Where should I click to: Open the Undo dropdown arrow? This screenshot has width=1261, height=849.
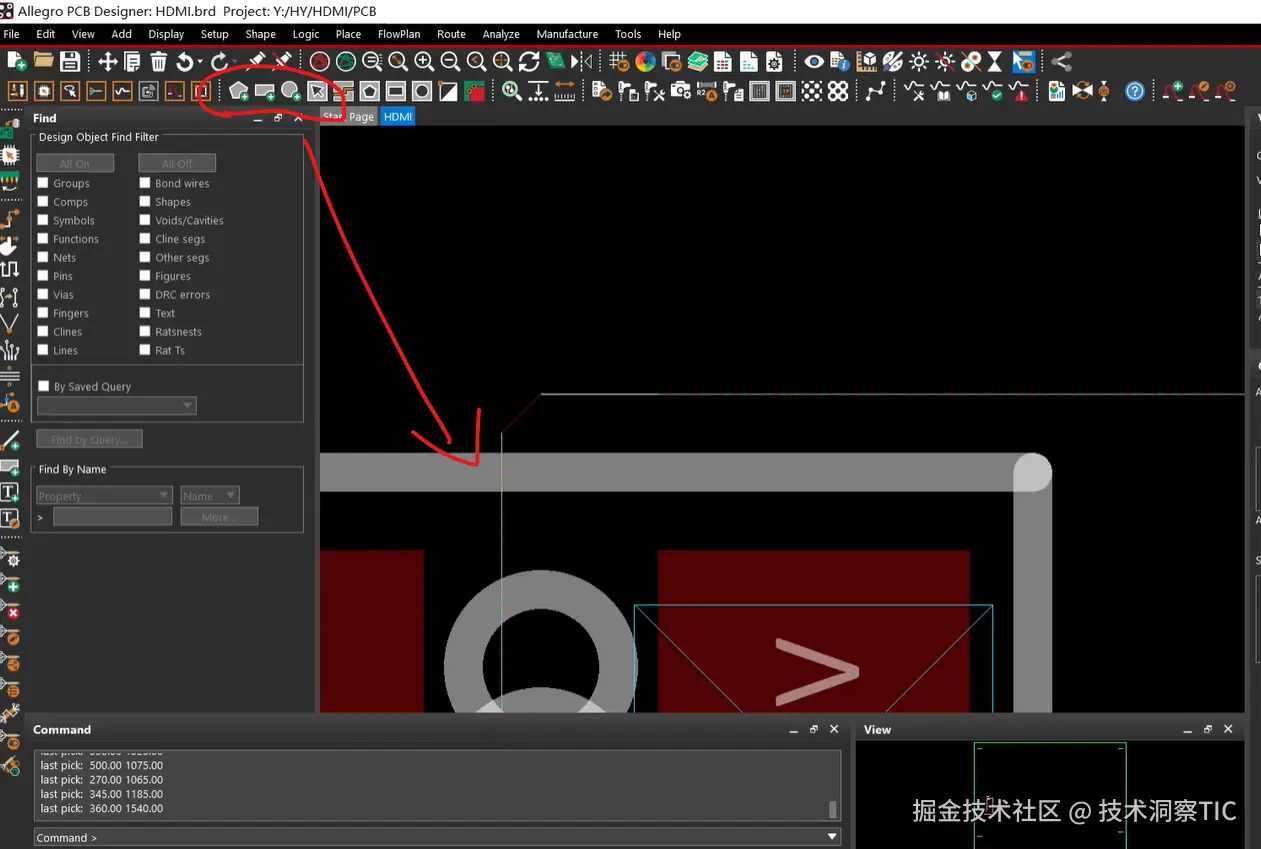pyautogui.click(x=200, y=63)
